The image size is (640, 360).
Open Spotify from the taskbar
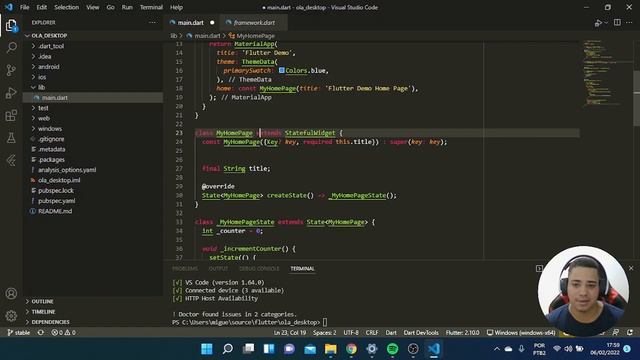392,349
